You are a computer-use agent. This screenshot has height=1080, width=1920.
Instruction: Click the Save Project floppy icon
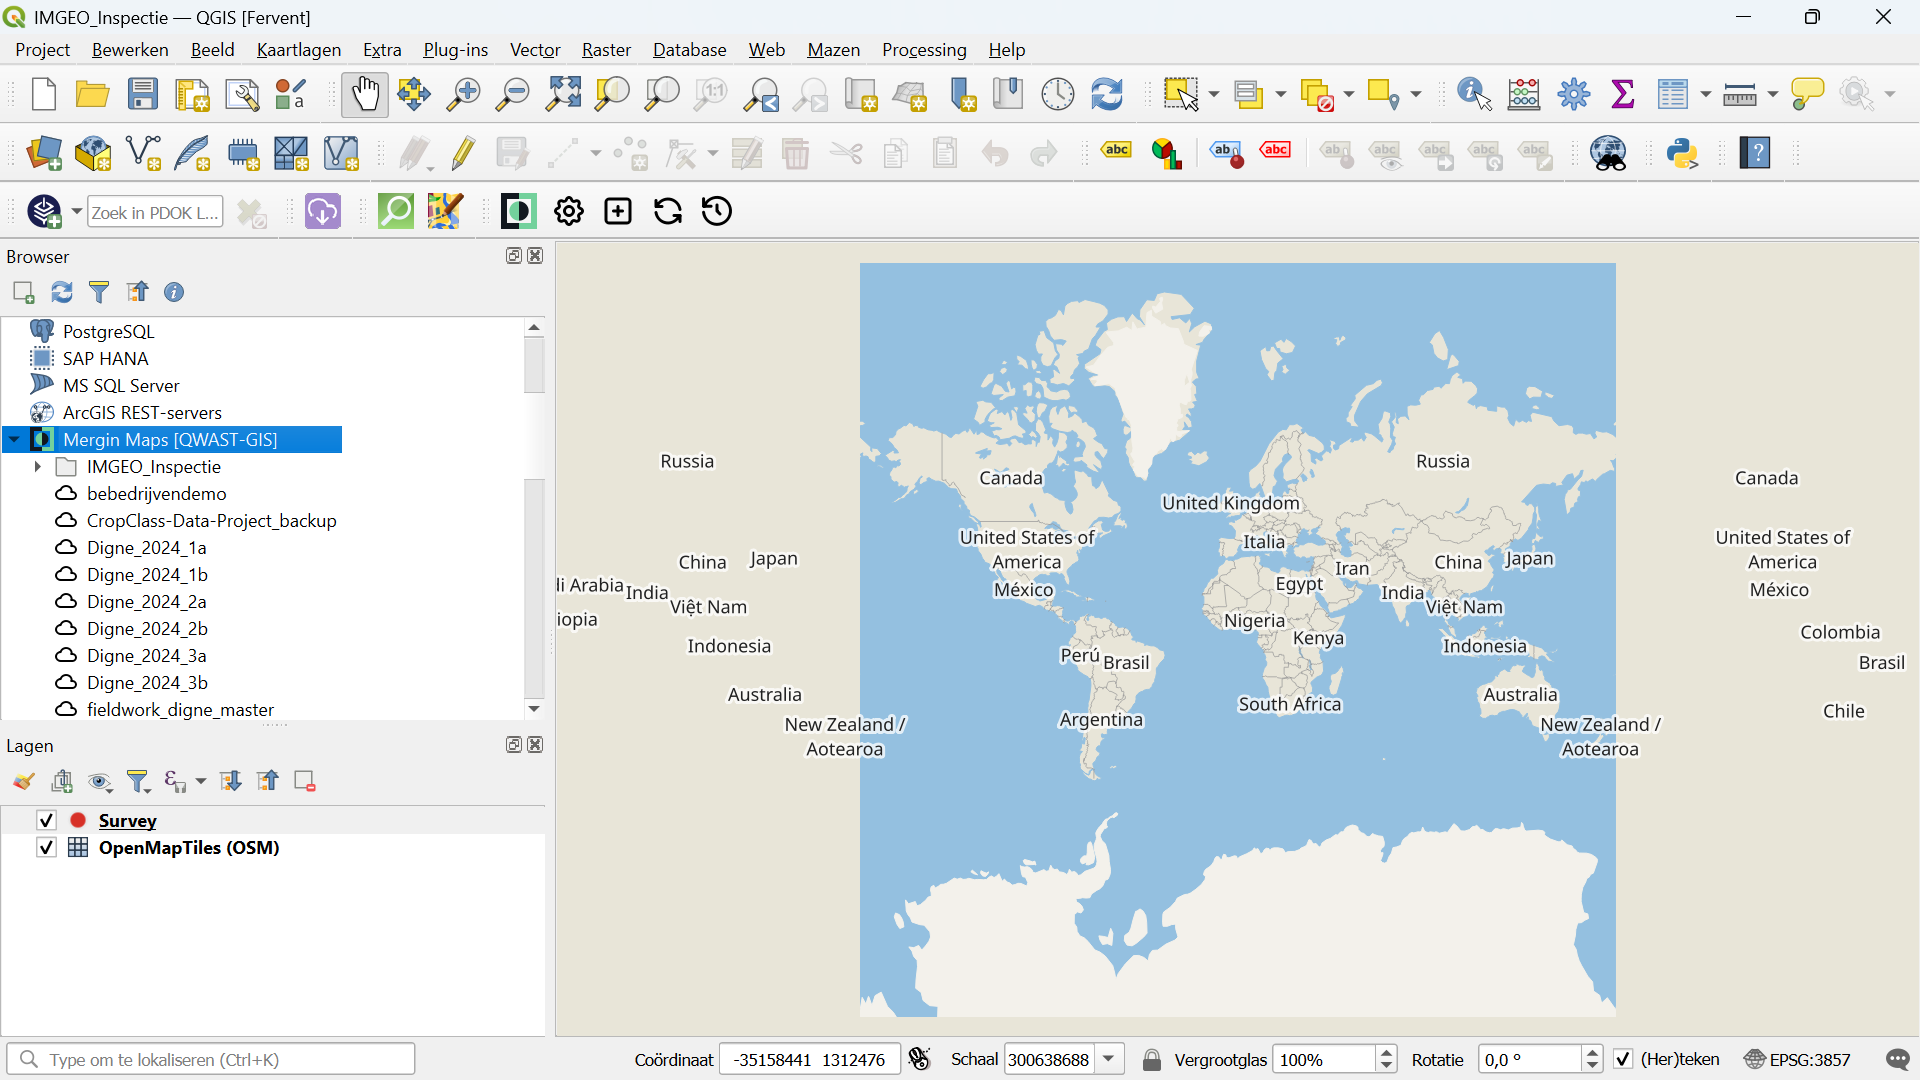tap(143, 95)
